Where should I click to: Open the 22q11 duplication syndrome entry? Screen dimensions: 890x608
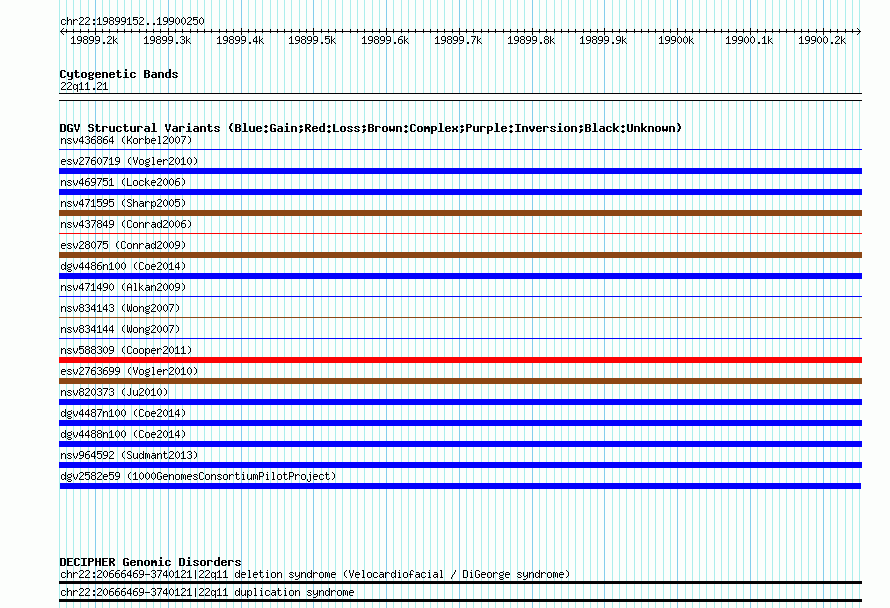click(207, 593)
